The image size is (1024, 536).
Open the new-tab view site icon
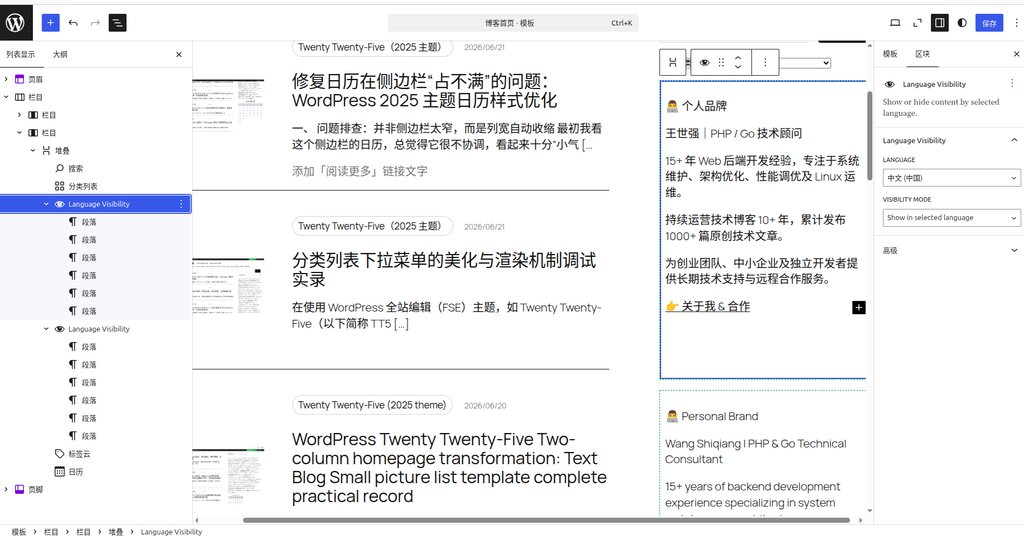pyautogui.click(x=918, y=23)
